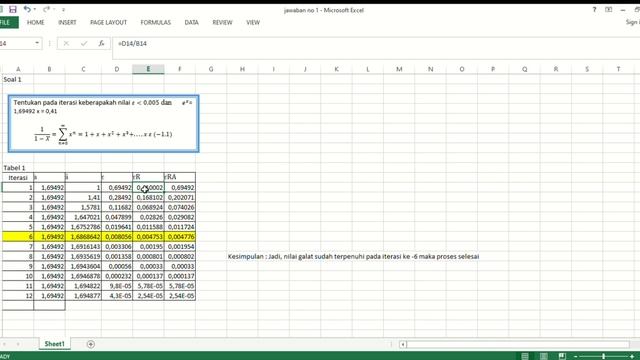
Task: Zoom out with the minus button
Action: click(576, 356)
